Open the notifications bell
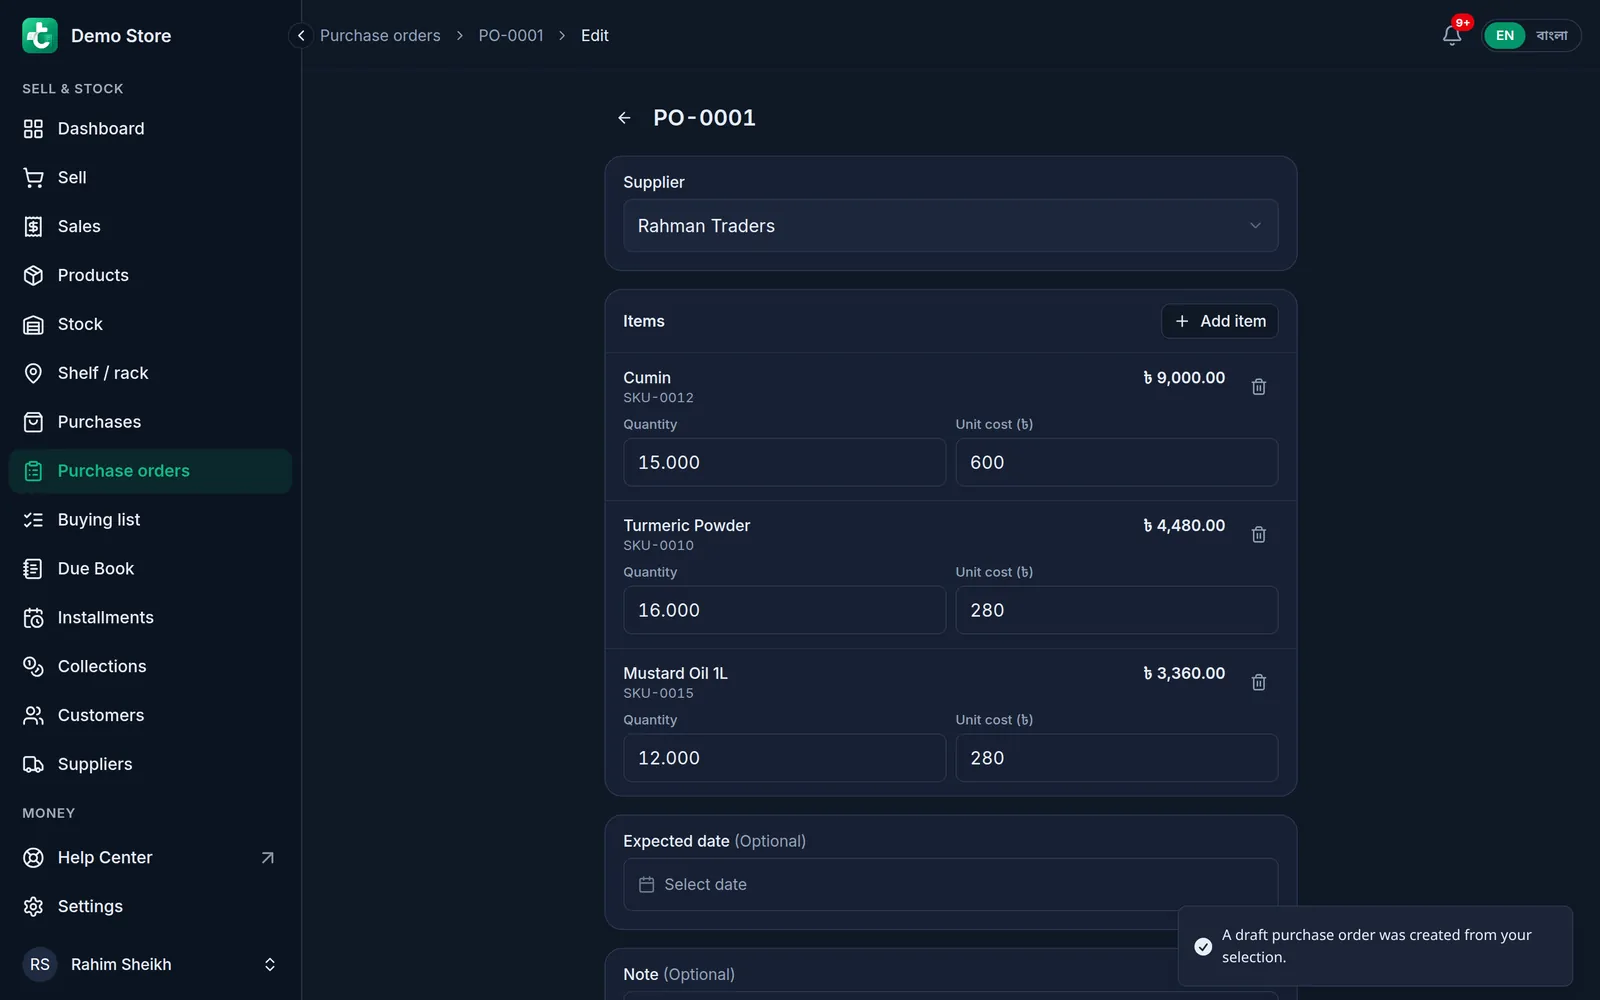Screen dimensions: 1600x1000 [1452, 35]
